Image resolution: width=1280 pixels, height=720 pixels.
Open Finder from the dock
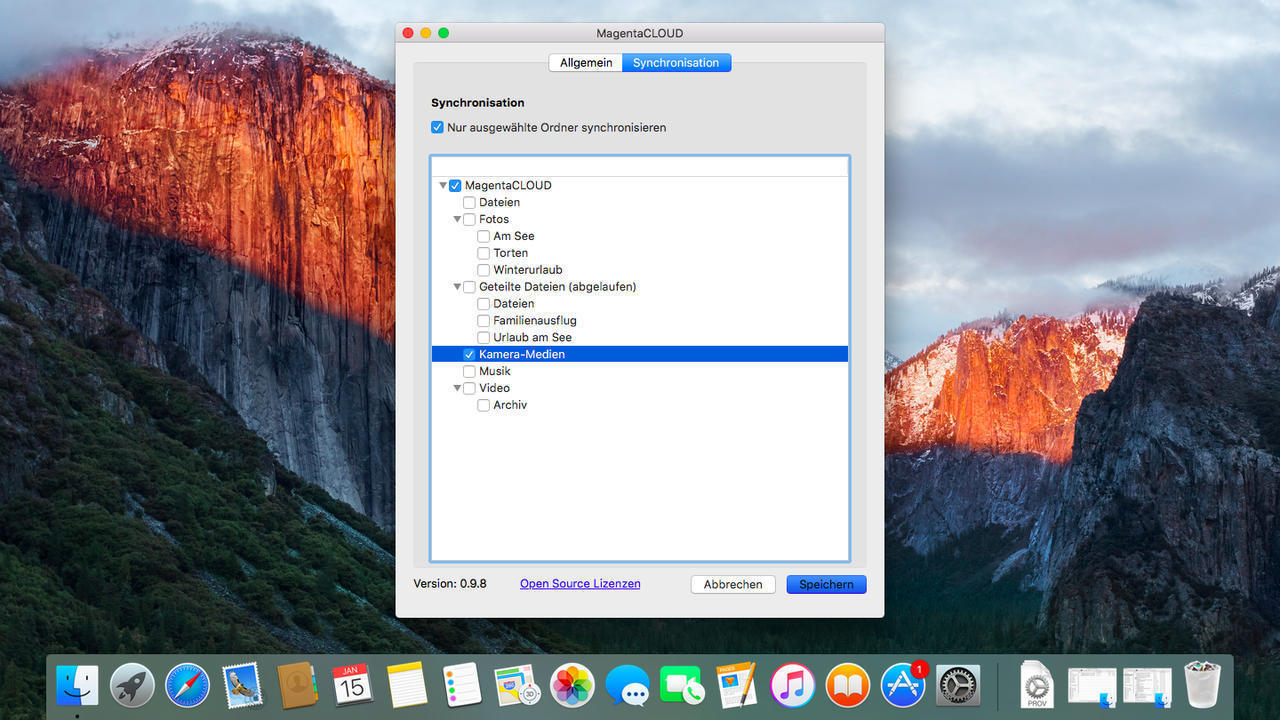(77, 686)
